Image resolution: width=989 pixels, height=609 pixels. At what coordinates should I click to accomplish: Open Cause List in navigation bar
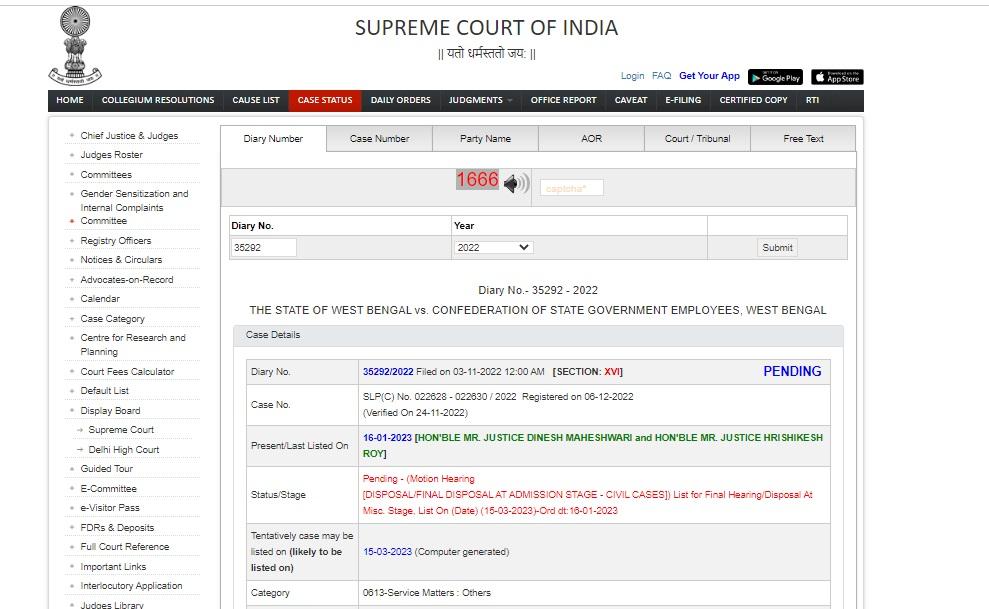point(256,100)
